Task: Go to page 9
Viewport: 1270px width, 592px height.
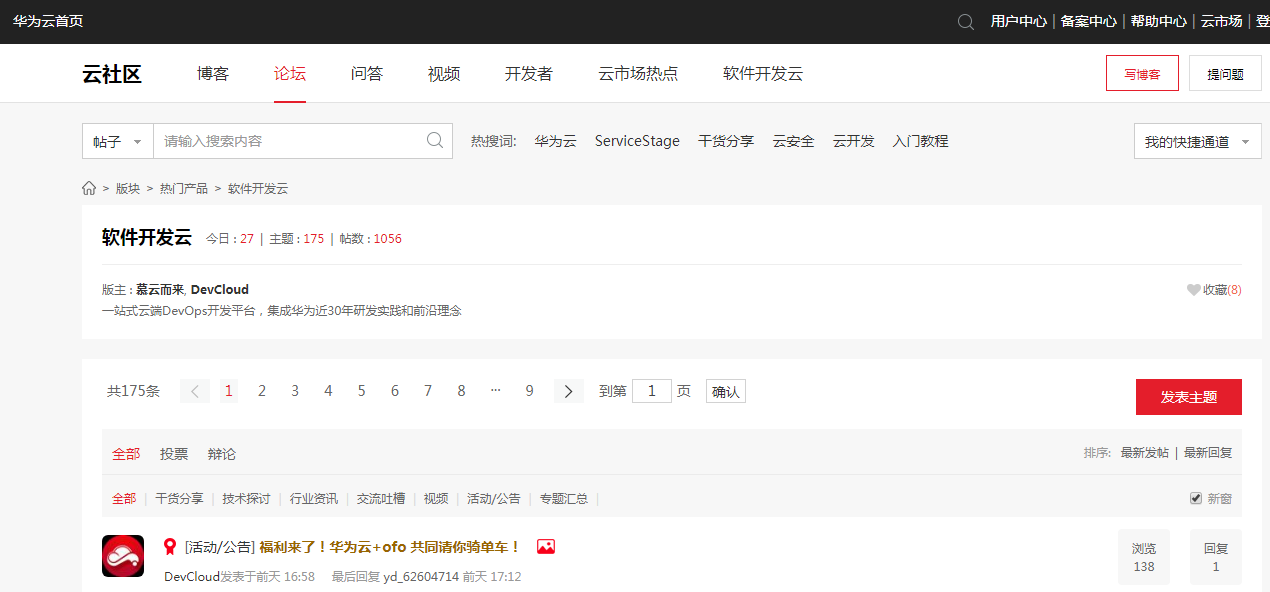Action: point(529,391)
